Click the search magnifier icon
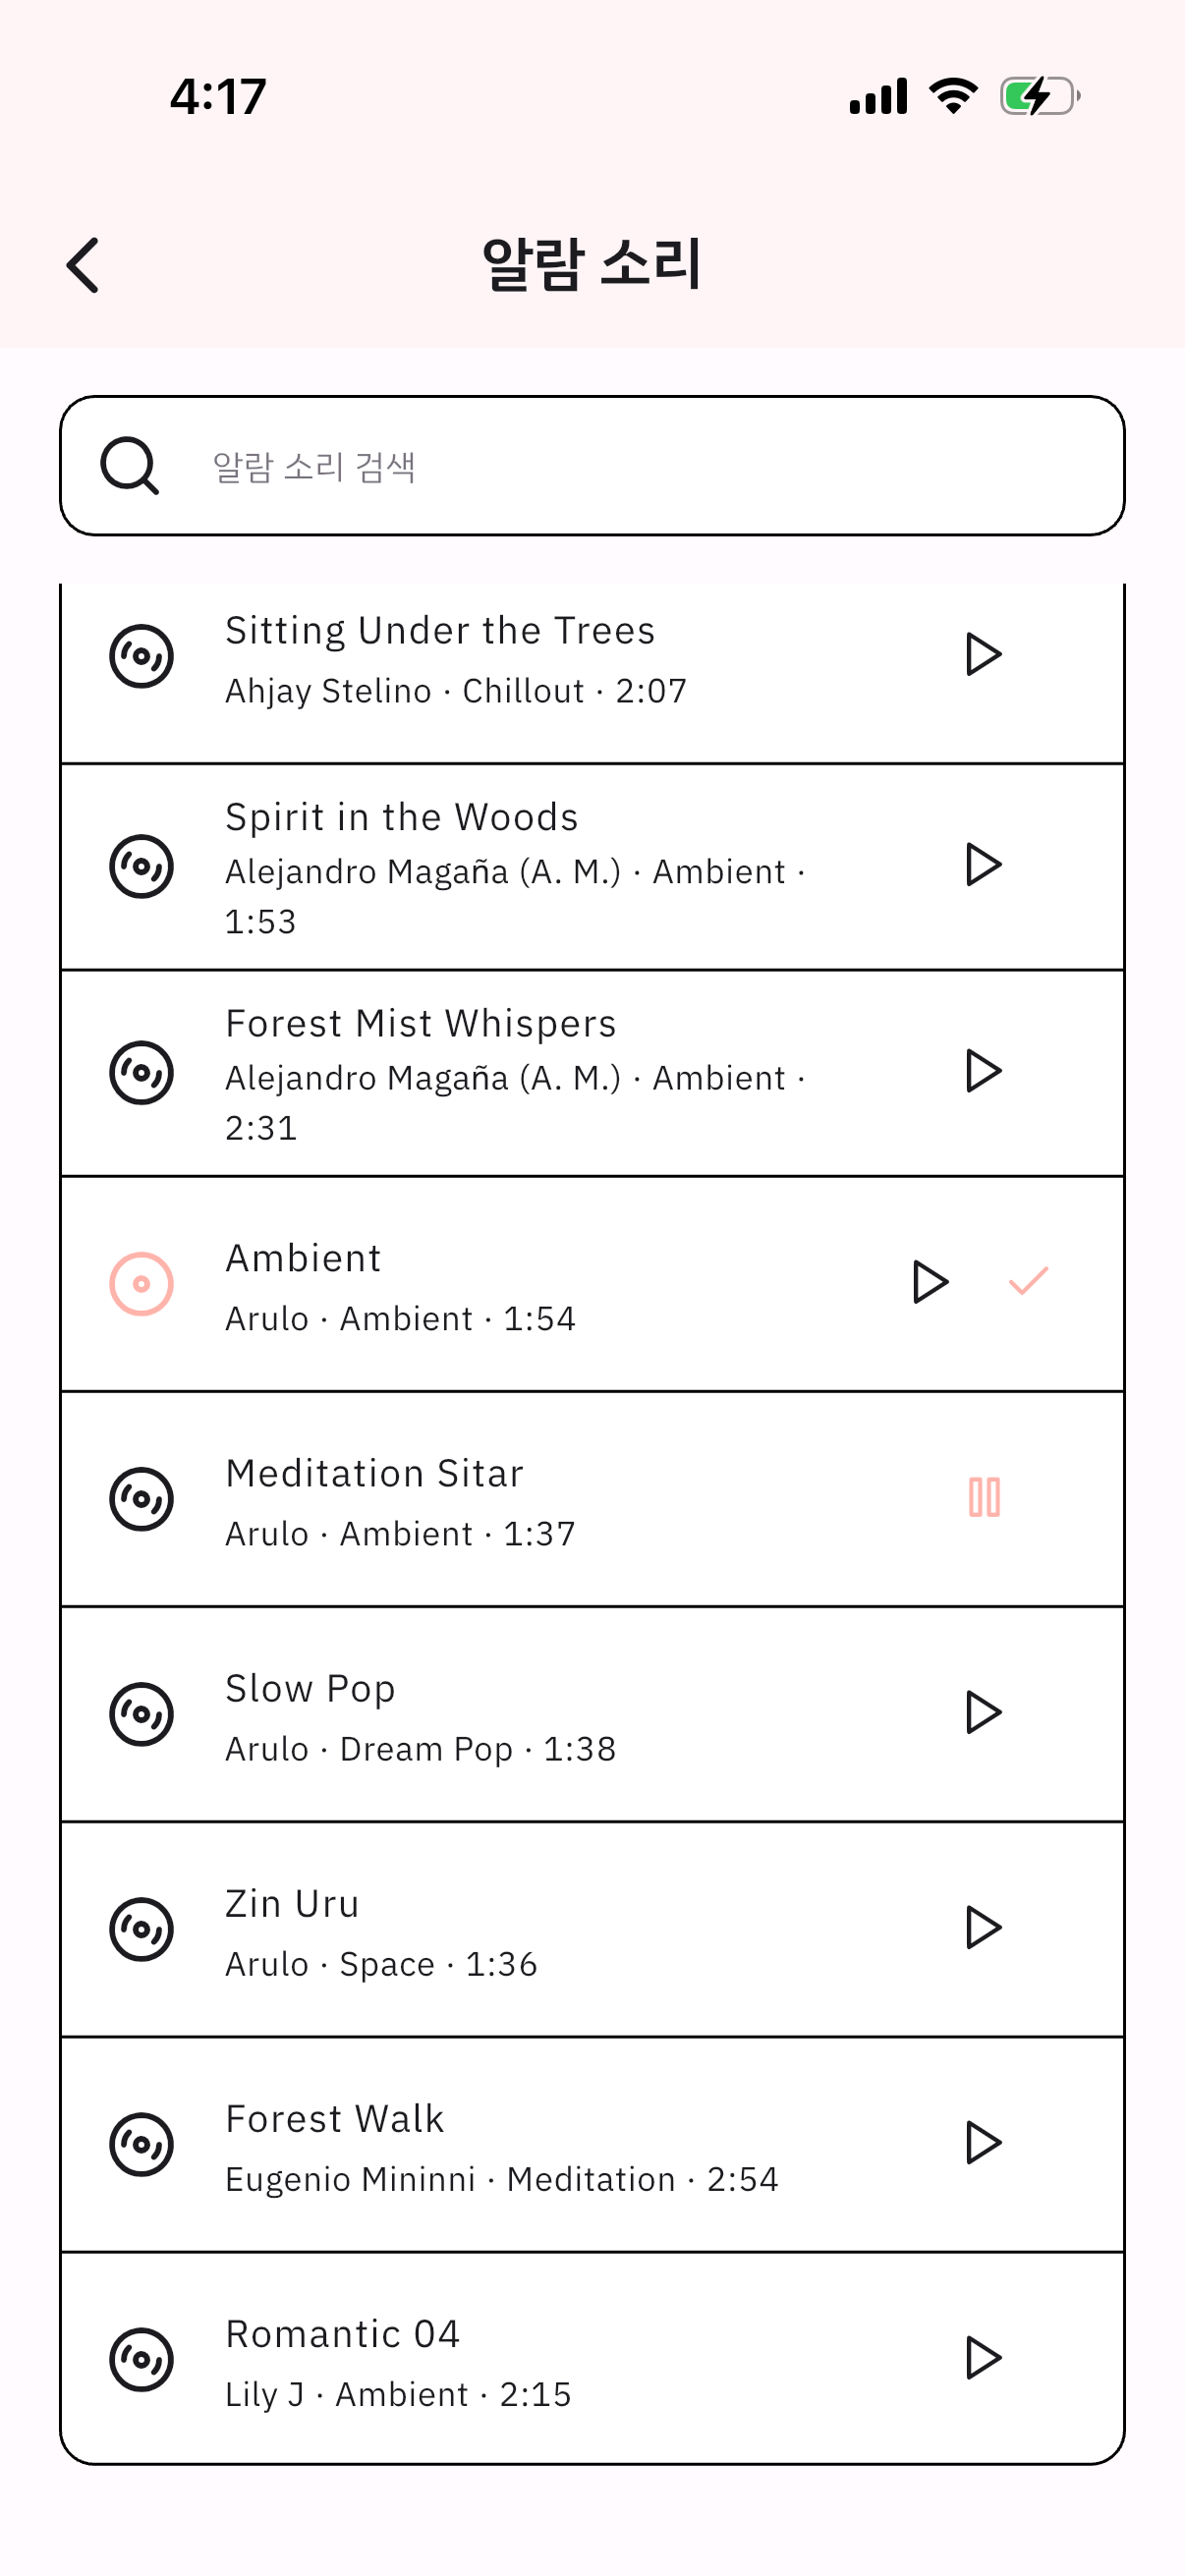The height and width of the screenshot is (2576, 1185). pyautogui.click(x=130, y=466)
